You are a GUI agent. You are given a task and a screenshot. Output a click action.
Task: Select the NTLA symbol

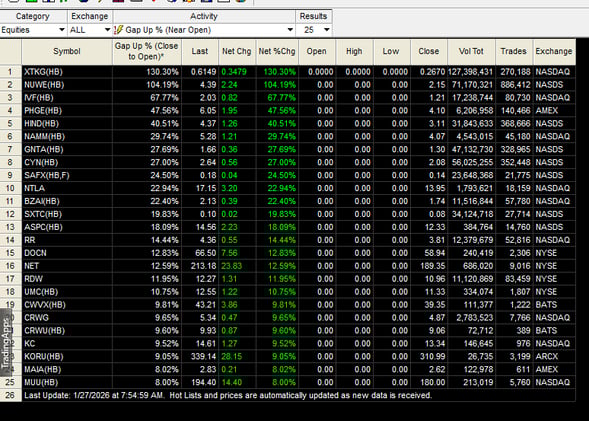point(34,188)
